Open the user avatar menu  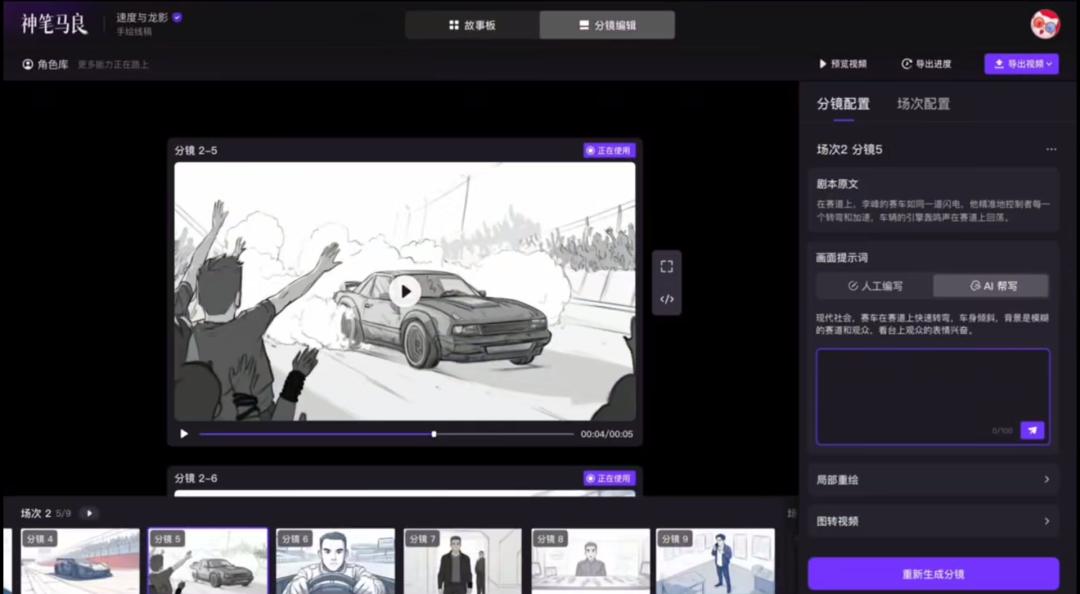[x=1044, y=24]
